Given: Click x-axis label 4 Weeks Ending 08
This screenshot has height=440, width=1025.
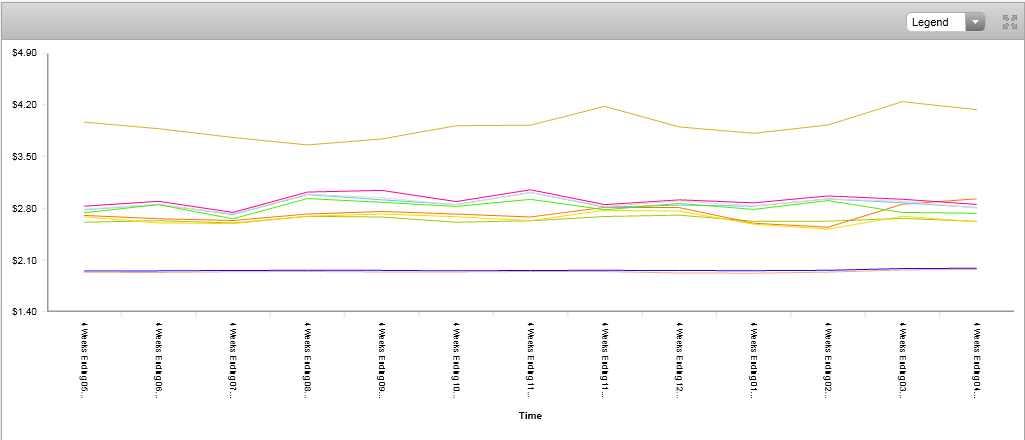Looking at the screenshot, I should [307, 360].
